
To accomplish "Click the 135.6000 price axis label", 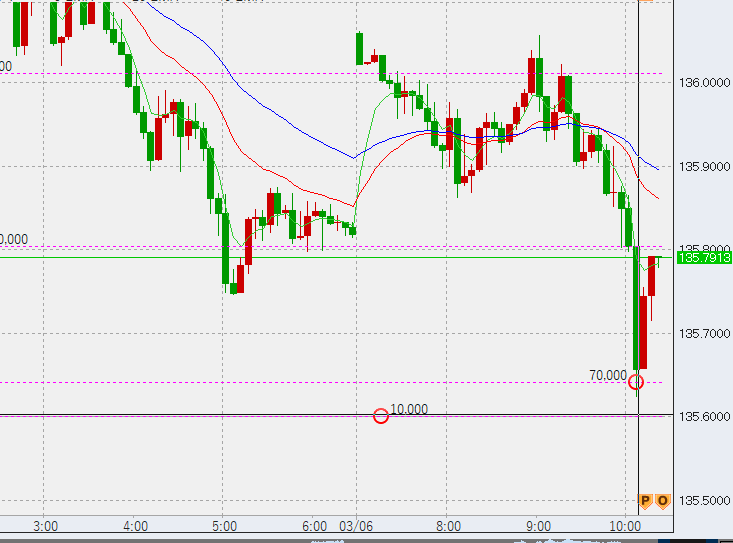I will [x=704, y=416].
